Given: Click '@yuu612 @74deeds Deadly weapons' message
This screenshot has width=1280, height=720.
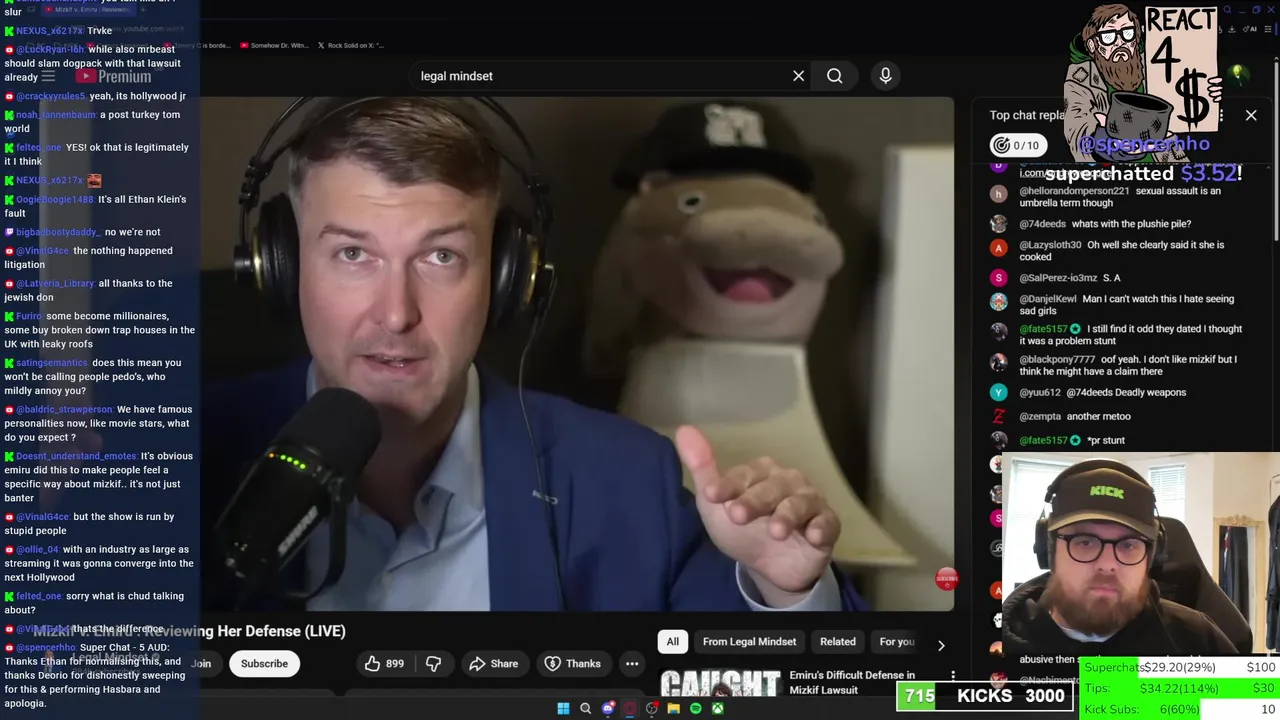Looking at the screenshot, I should tap(1102, 393).
